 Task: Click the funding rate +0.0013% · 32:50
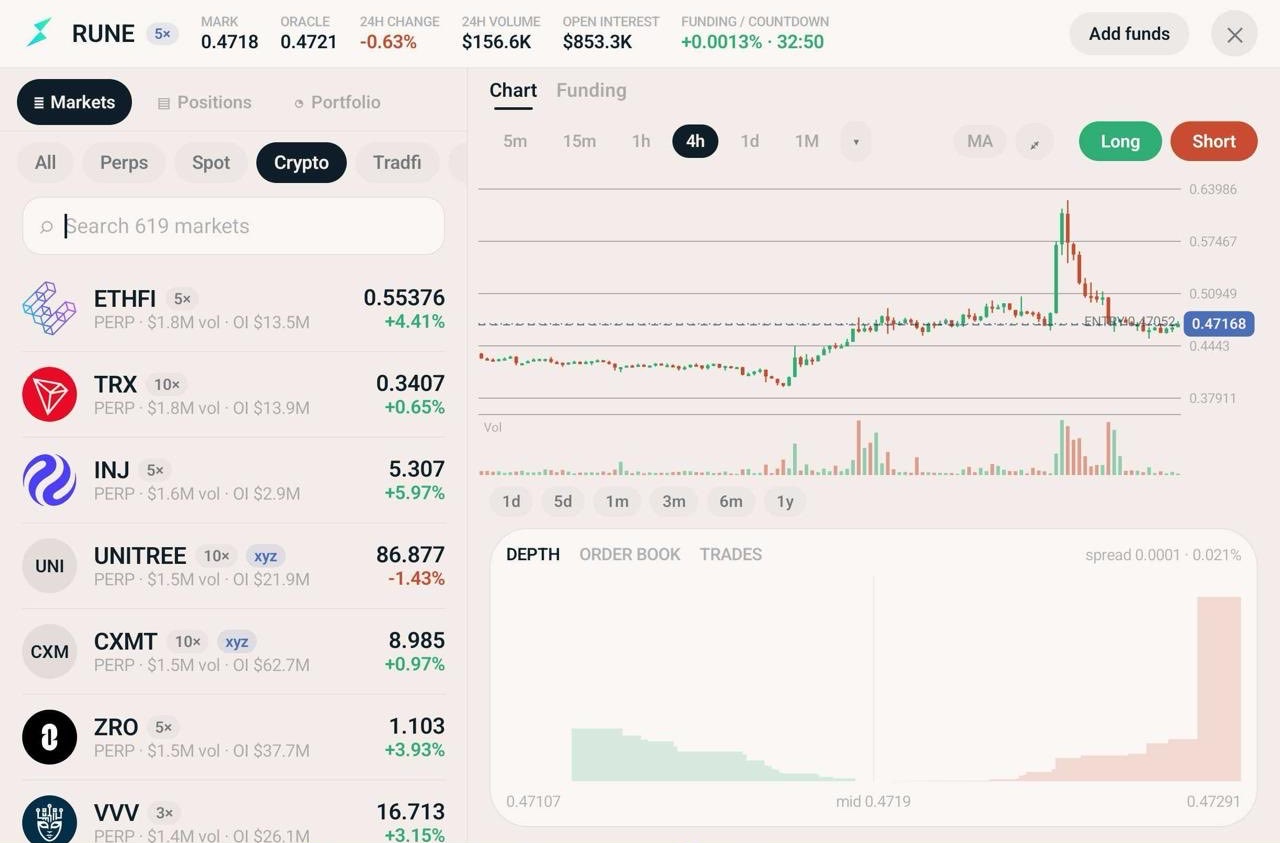pyautogui.click(x=752, y=42)
